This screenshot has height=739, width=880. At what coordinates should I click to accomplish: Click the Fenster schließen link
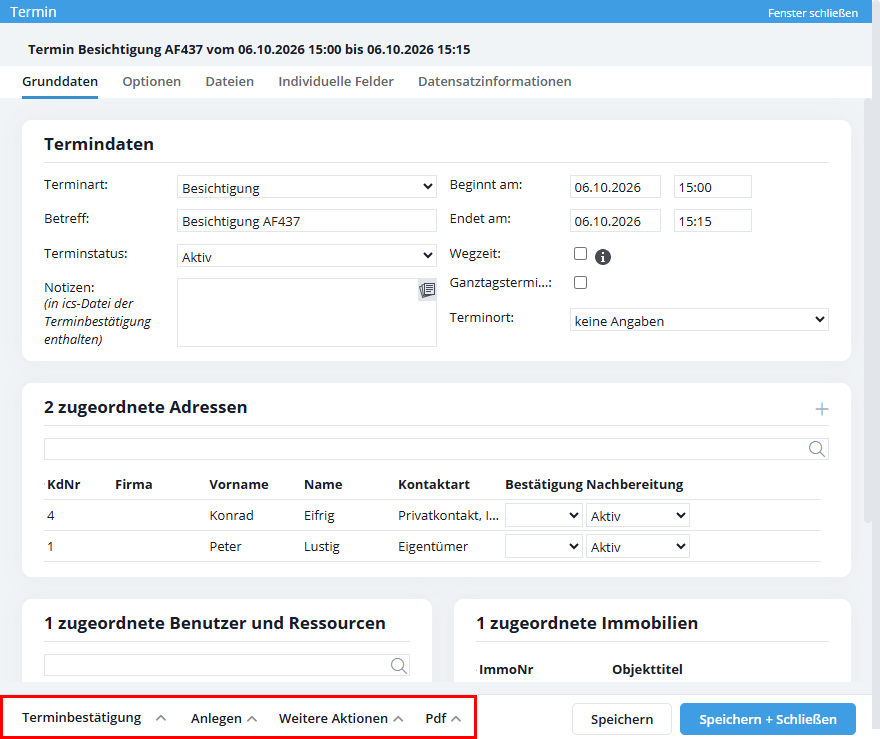[x=813, y=13]
